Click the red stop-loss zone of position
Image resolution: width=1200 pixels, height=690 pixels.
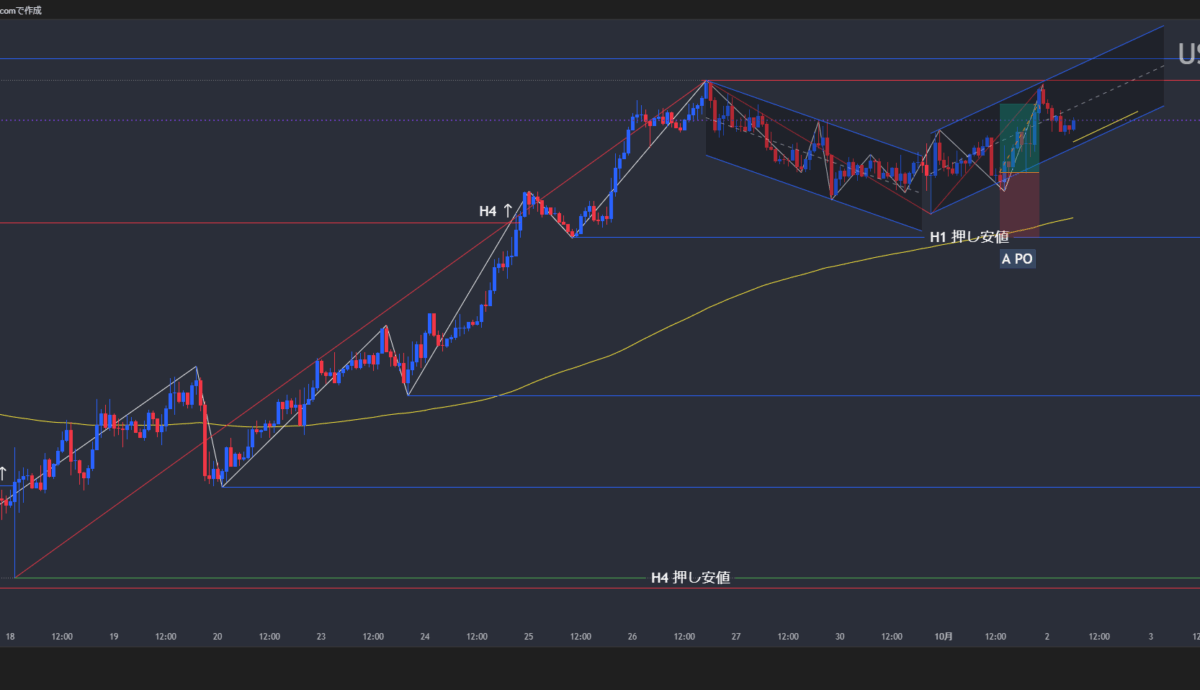tap(1019, 205)
